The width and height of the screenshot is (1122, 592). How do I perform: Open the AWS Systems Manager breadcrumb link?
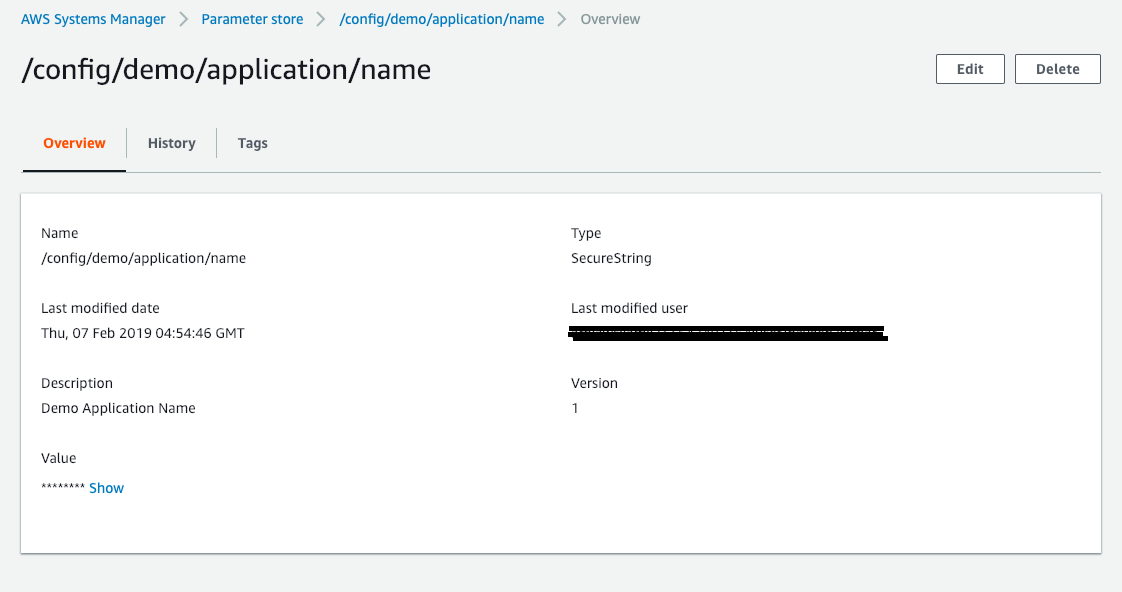click(92, 18)
